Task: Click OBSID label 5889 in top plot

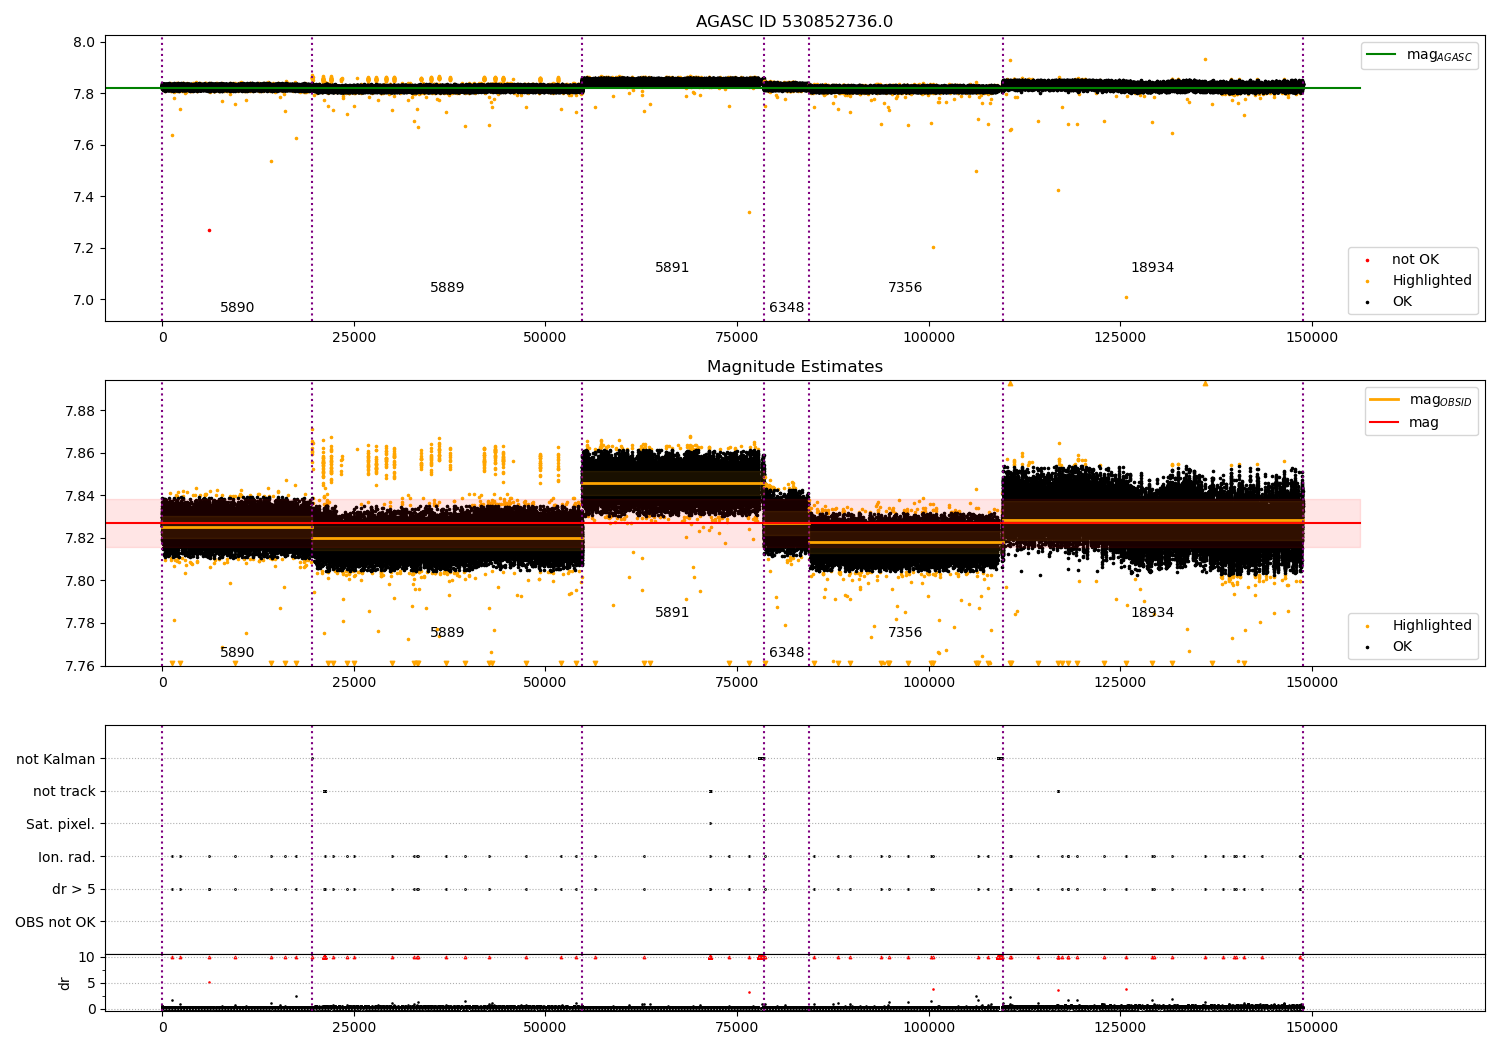Action: pyautogui.click(x=447, y=288)
